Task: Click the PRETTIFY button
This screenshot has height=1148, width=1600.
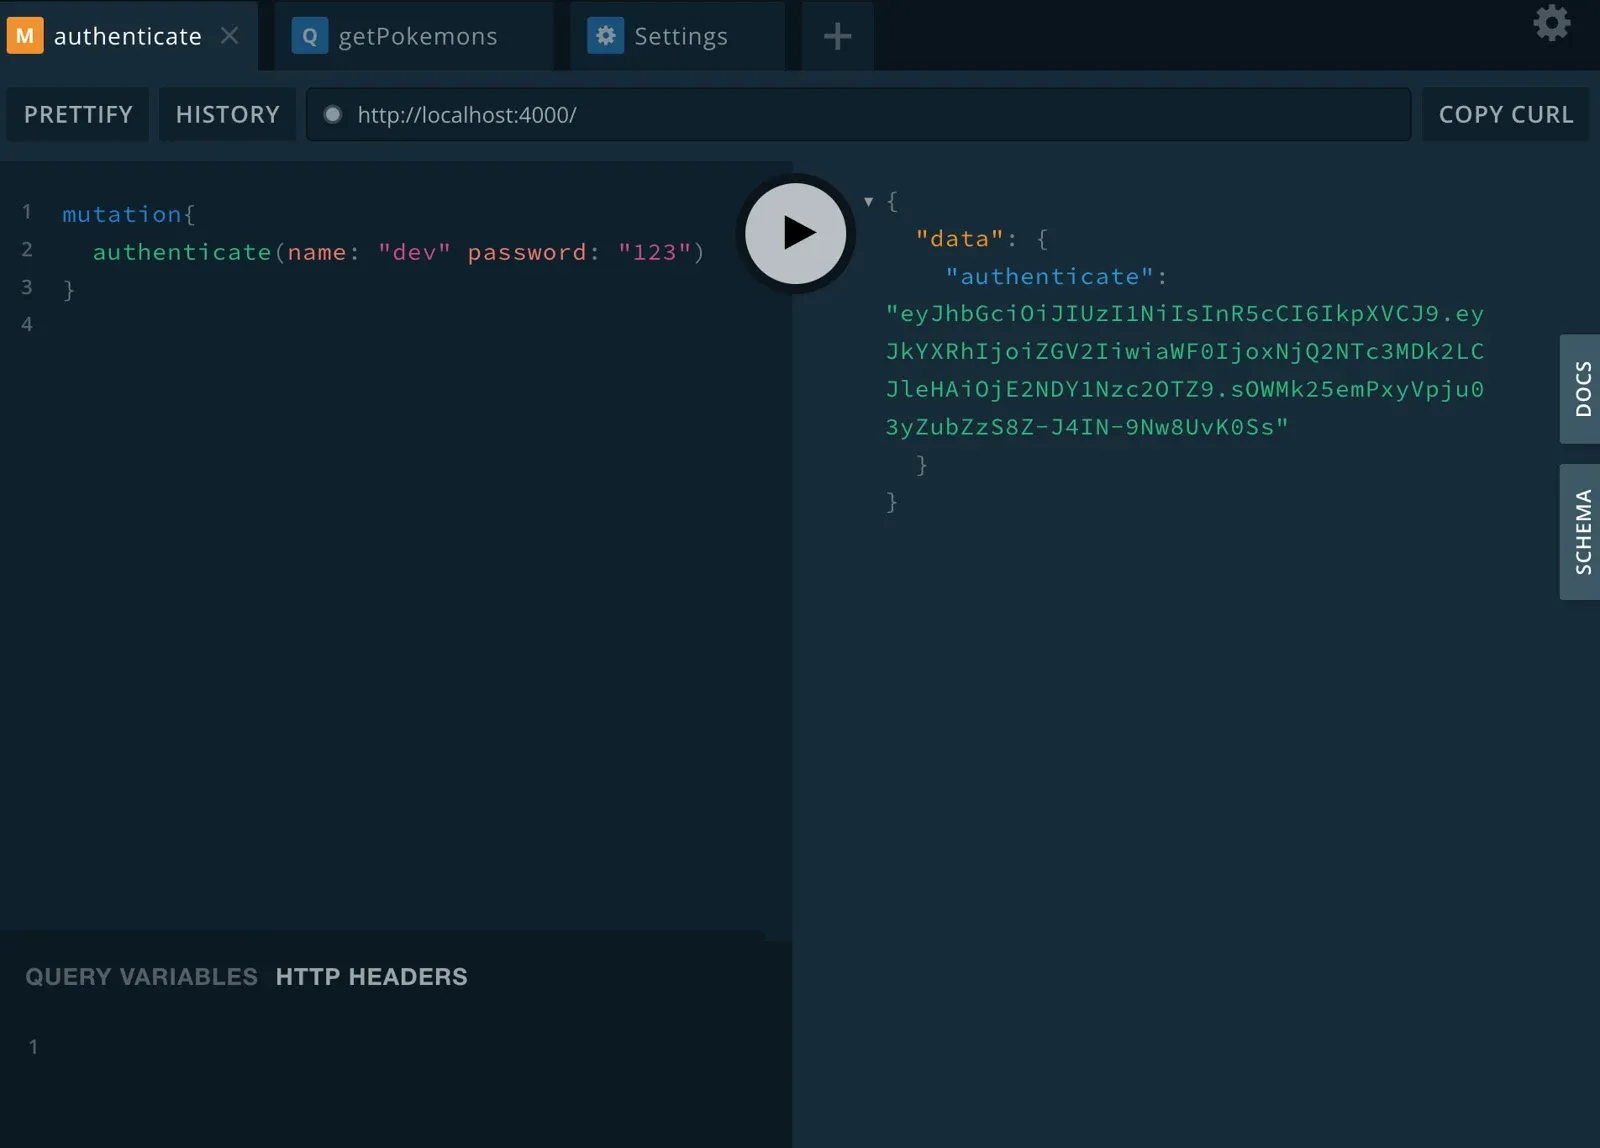Action: pyautogui.click(x=78, y=114)
